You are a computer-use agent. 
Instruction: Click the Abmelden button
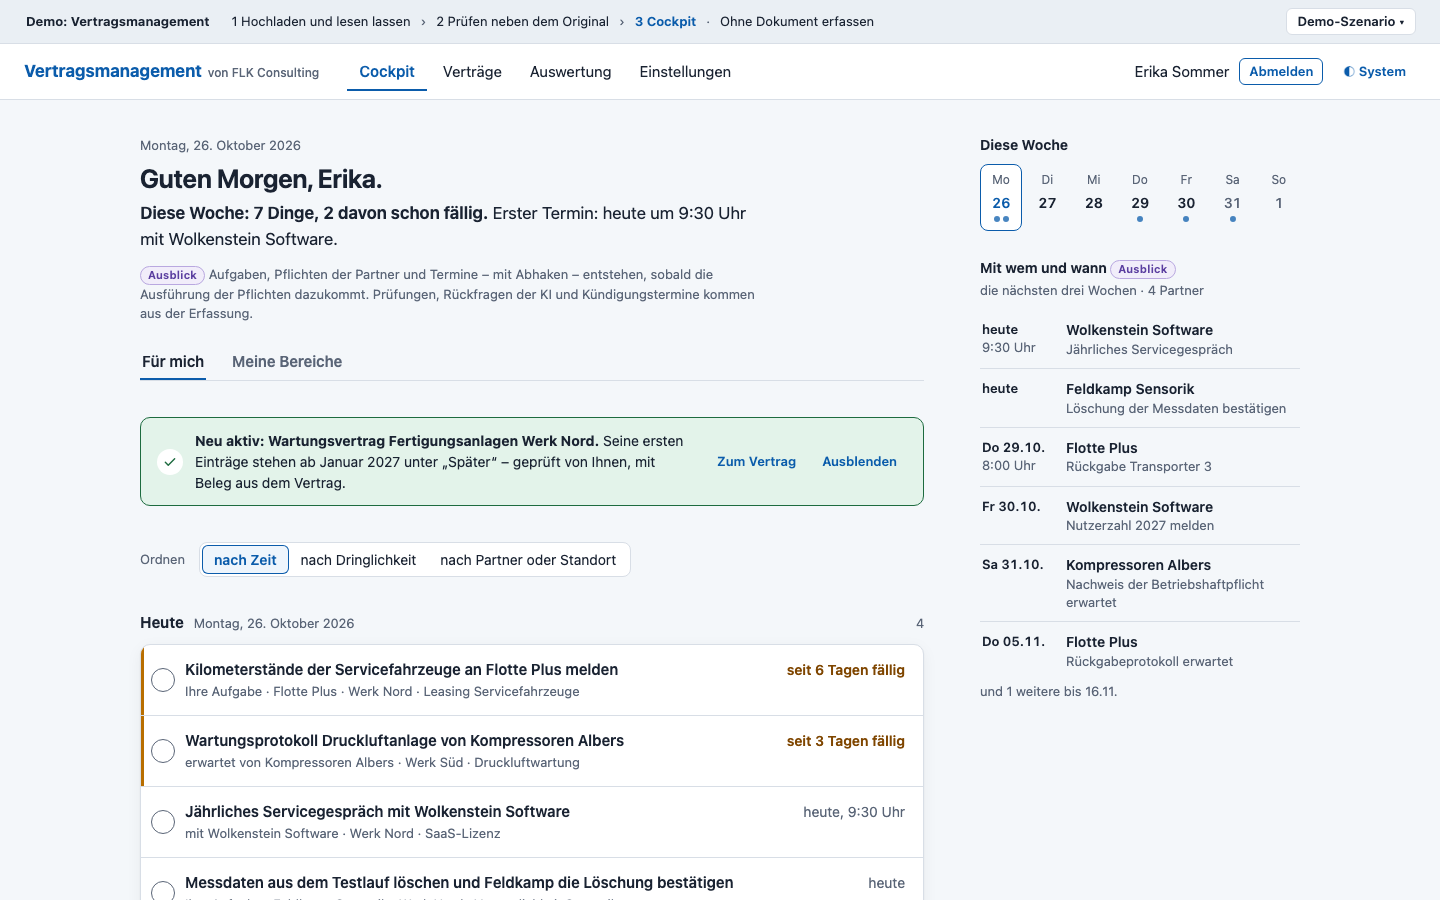click(x=1281, y=72)
